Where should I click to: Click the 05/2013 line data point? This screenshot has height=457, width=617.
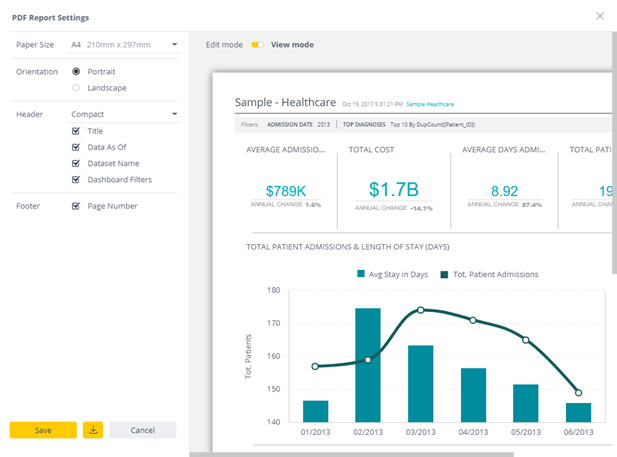[x=526, y=340]
